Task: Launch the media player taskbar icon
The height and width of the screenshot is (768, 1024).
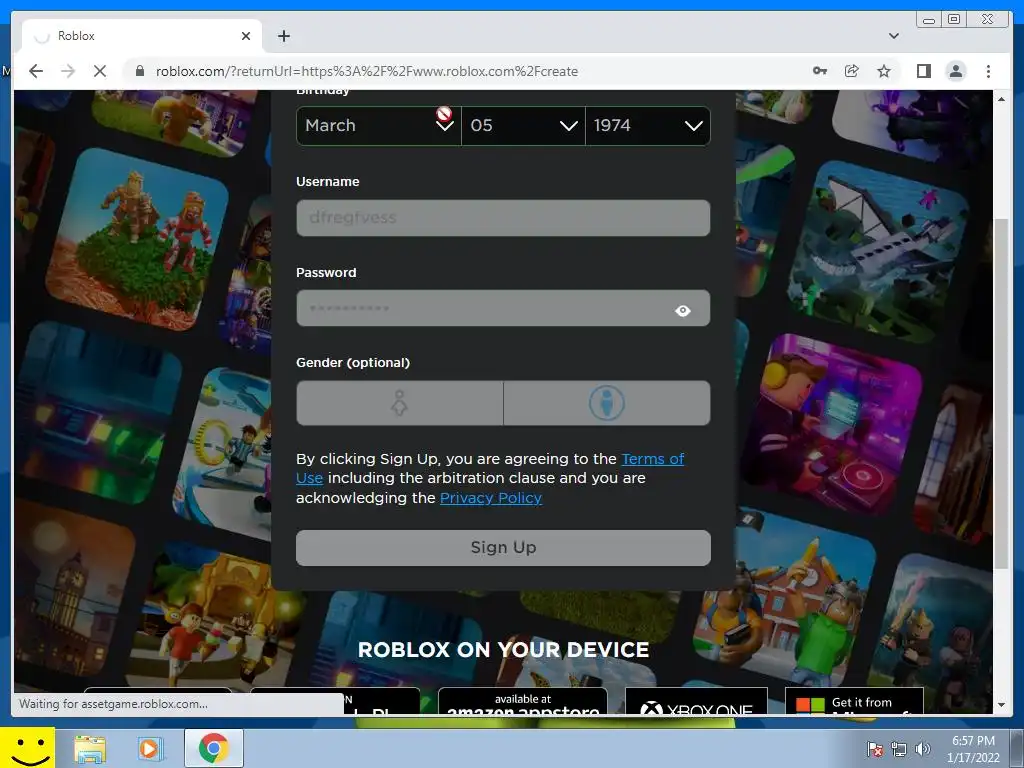Action: coord(150,749)
